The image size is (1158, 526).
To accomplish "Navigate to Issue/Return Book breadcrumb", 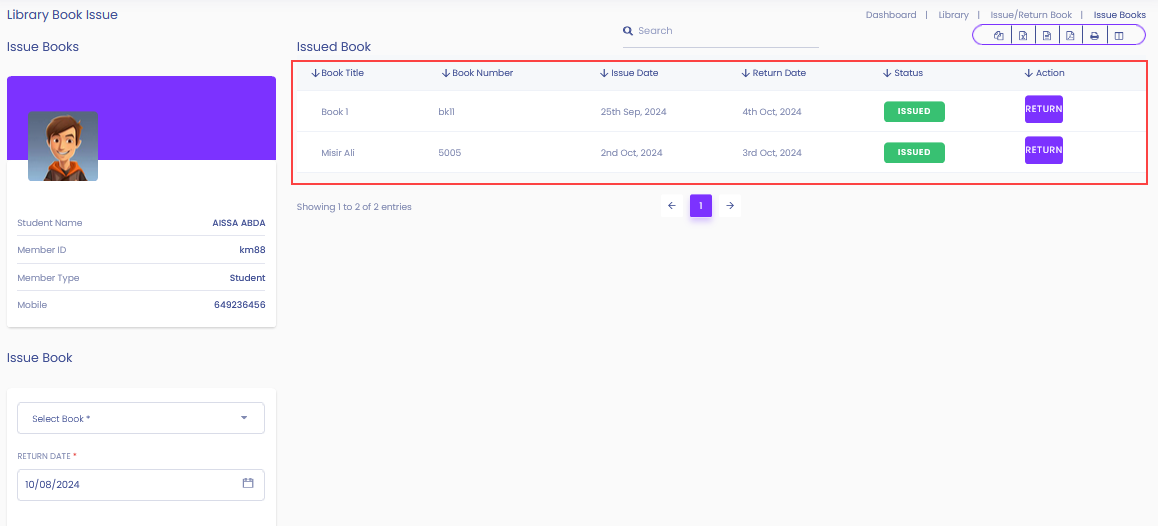I will pos(1031,15).
